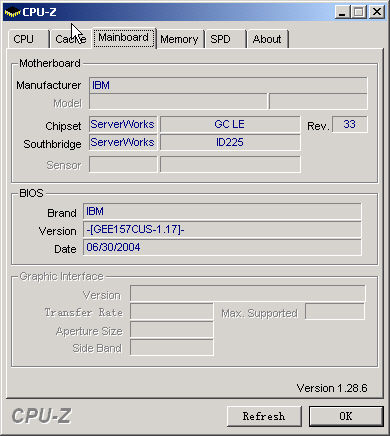Select the Memory tab
Image resolution: width=390 pixels, height=436 pixels.
click(180, 39)
